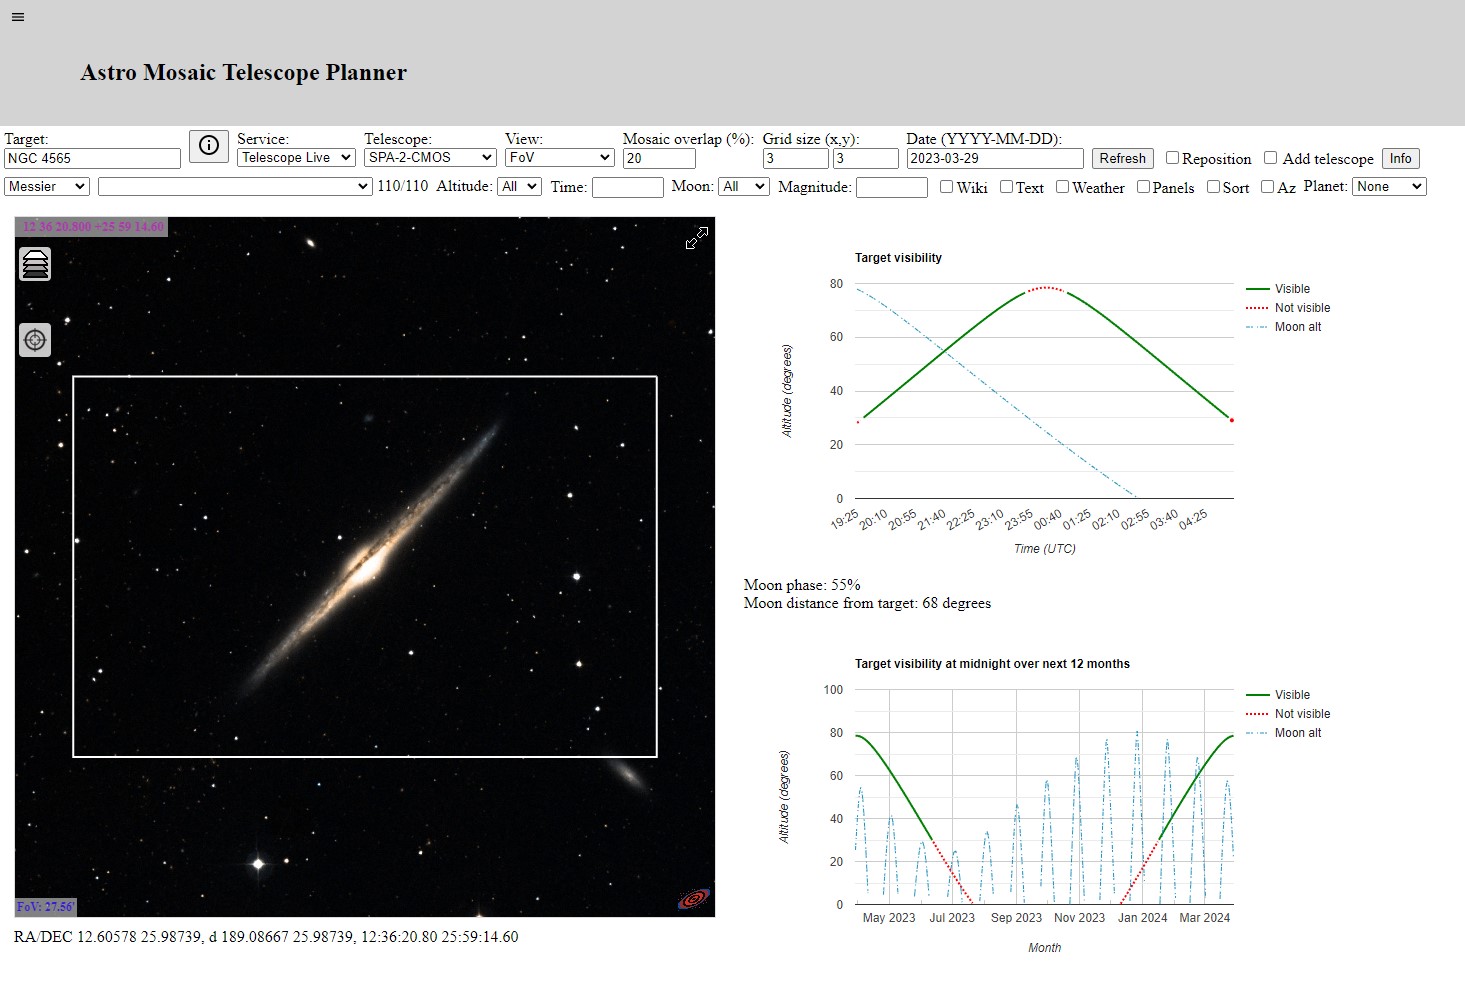Viewport: 1465px width, 997px height.
Task: Click the Mosaic overlap field
Action: [659, 158]
